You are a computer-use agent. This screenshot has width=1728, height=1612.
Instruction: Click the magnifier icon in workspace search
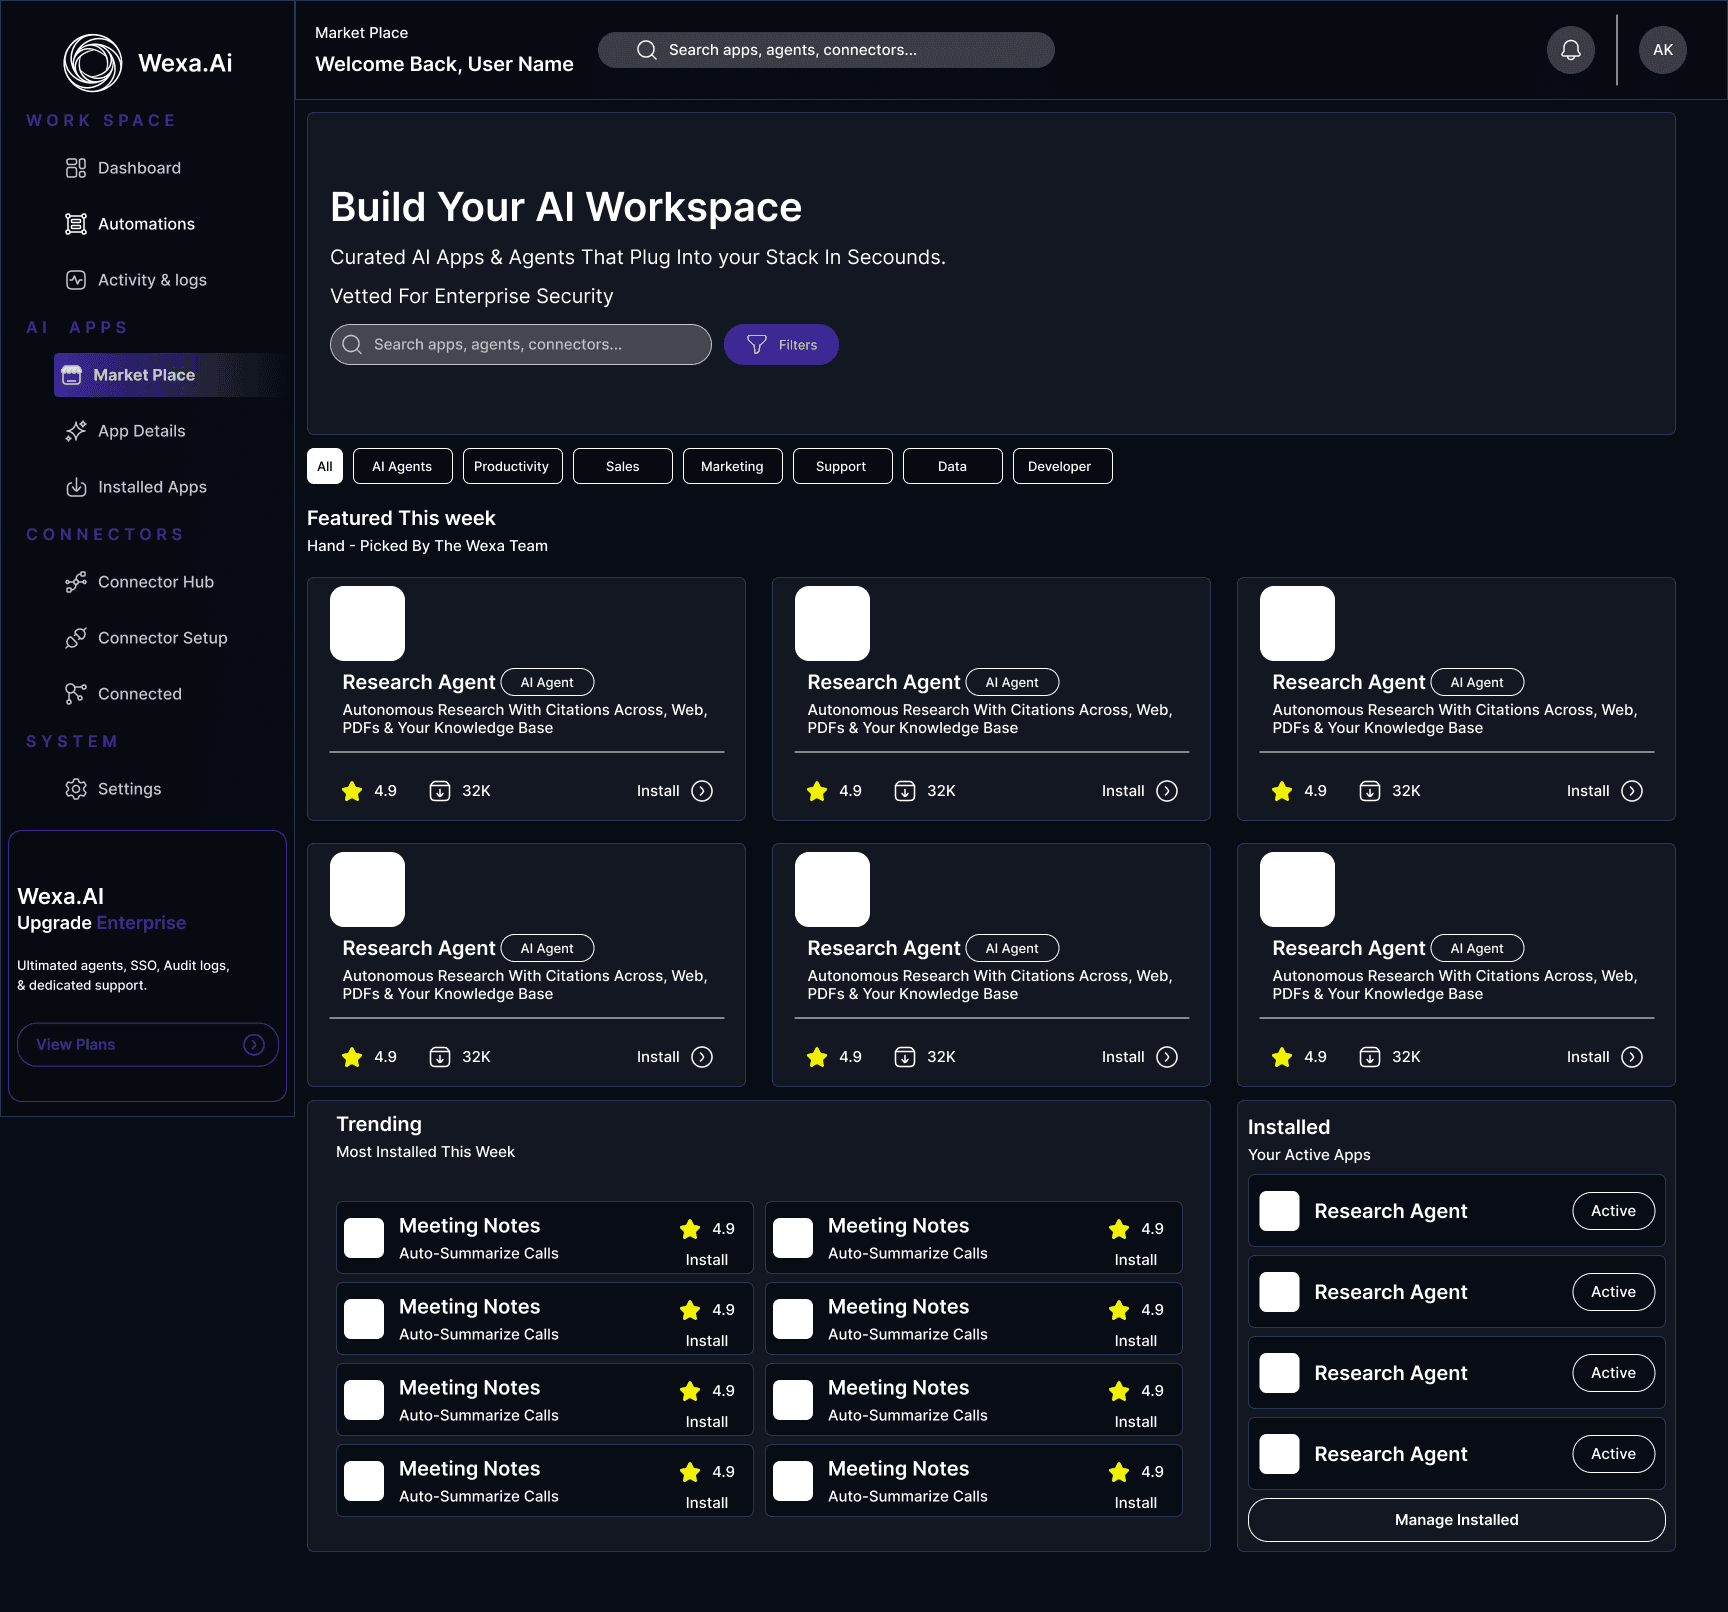coord(352,345)
